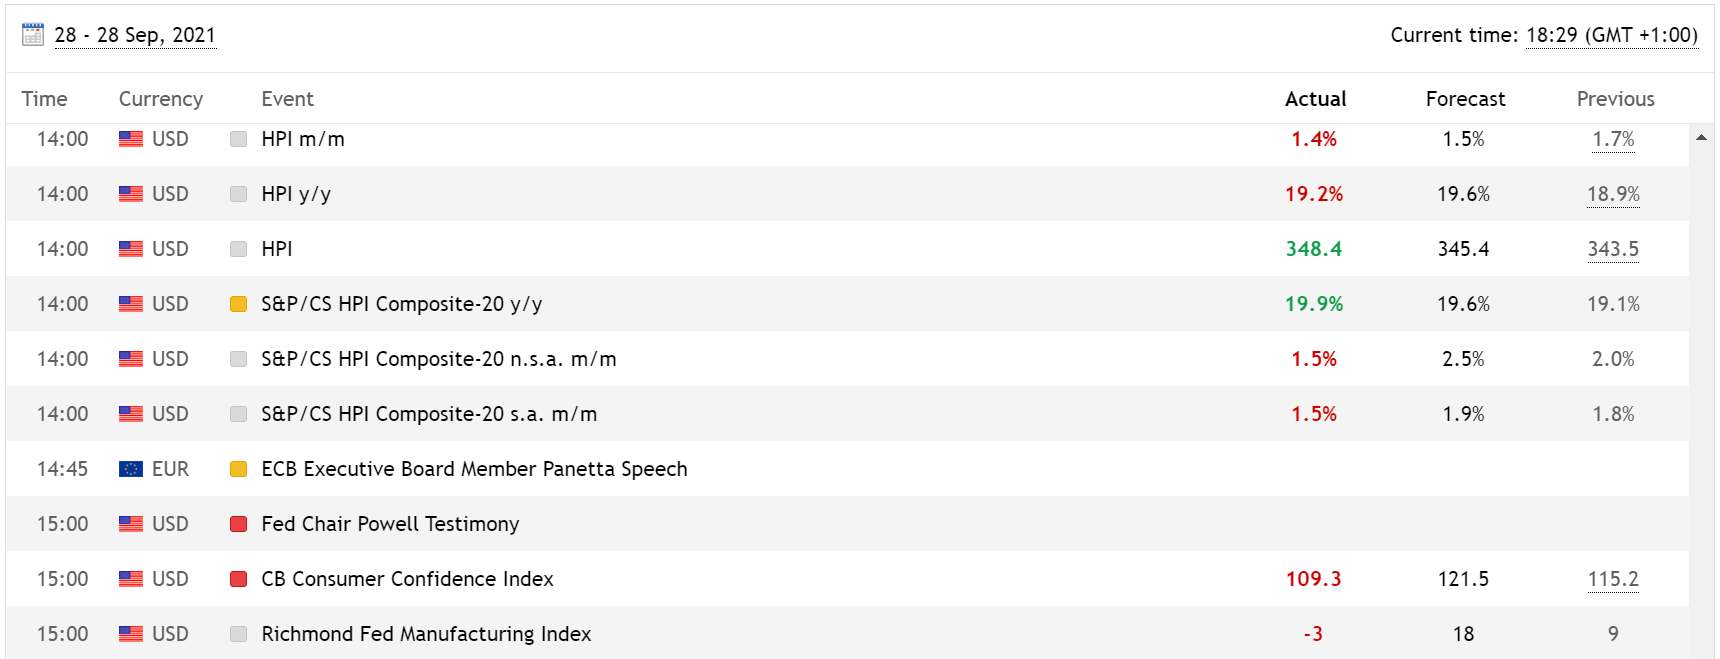Click yellow impact marker for Composite-20 y/y
The width and height of the screenshot is (1720, 659).
238,304
